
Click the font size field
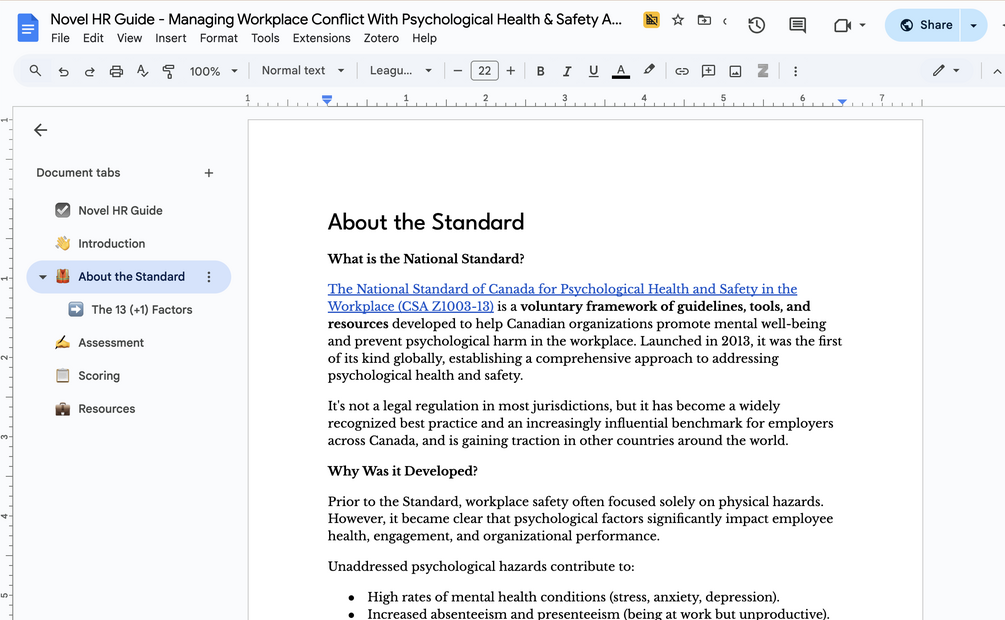click(485, 71)
